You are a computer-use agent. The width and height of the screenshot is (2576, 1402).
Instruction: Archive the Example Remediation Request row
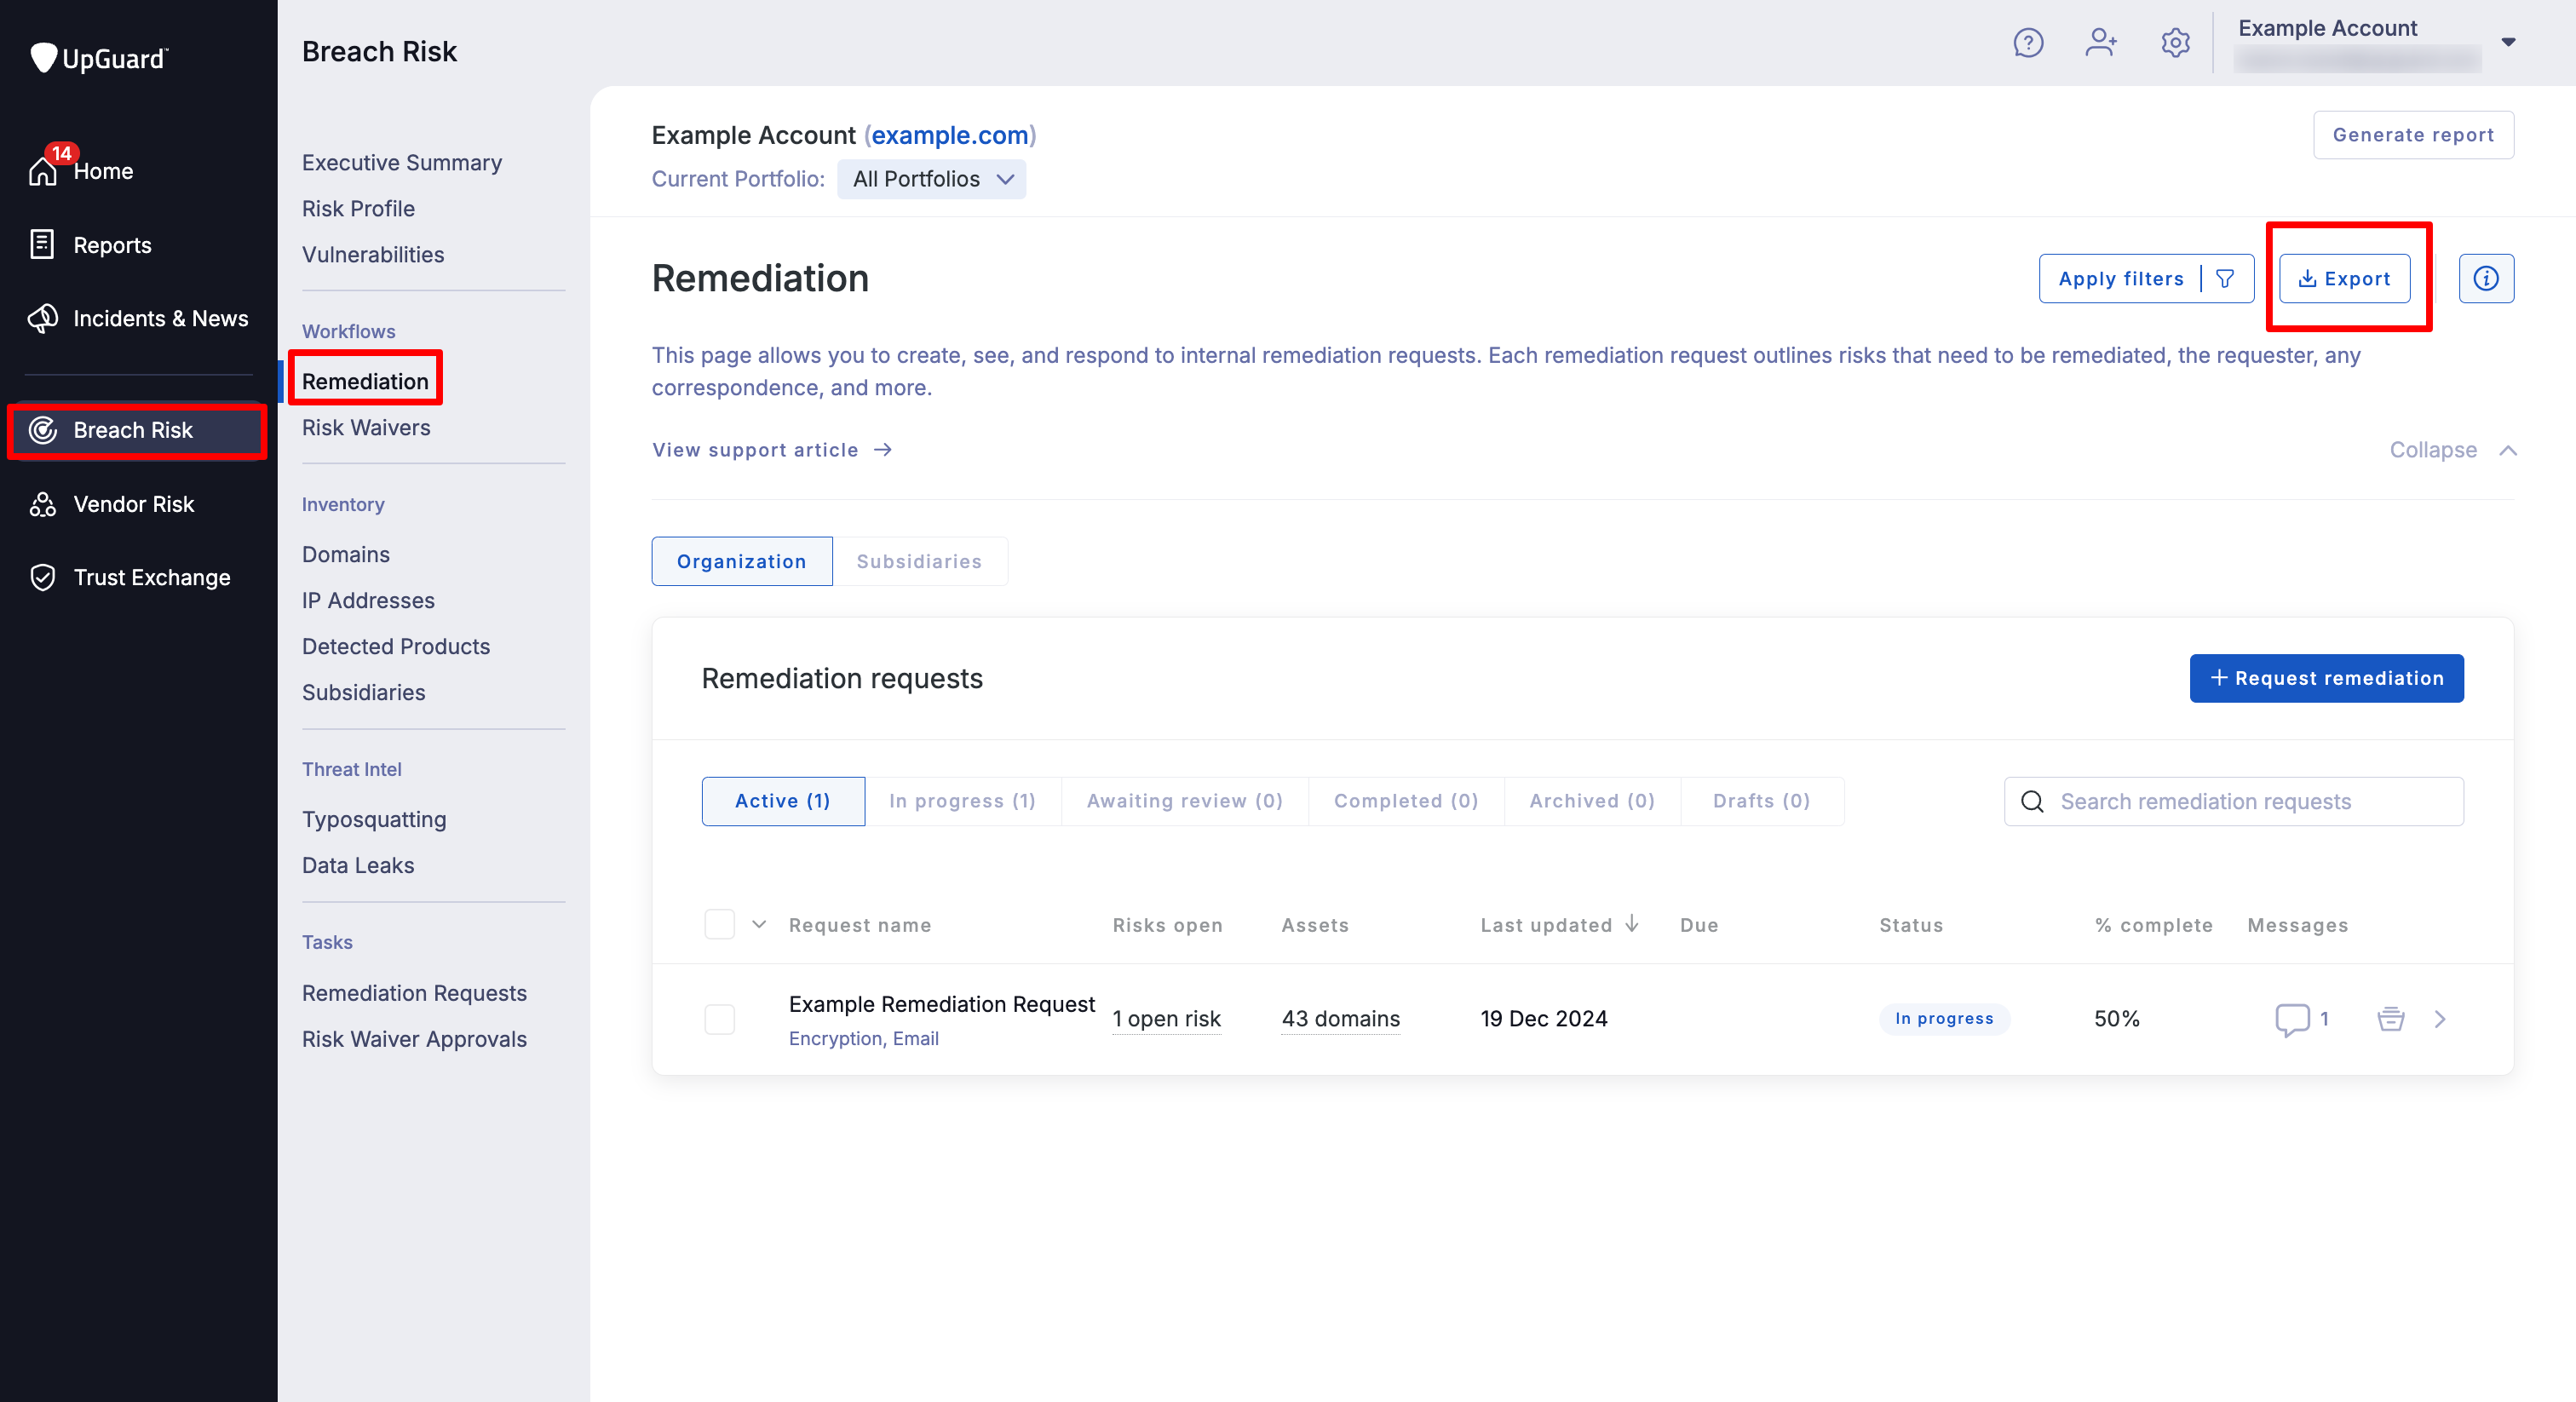point(2390,1019)
